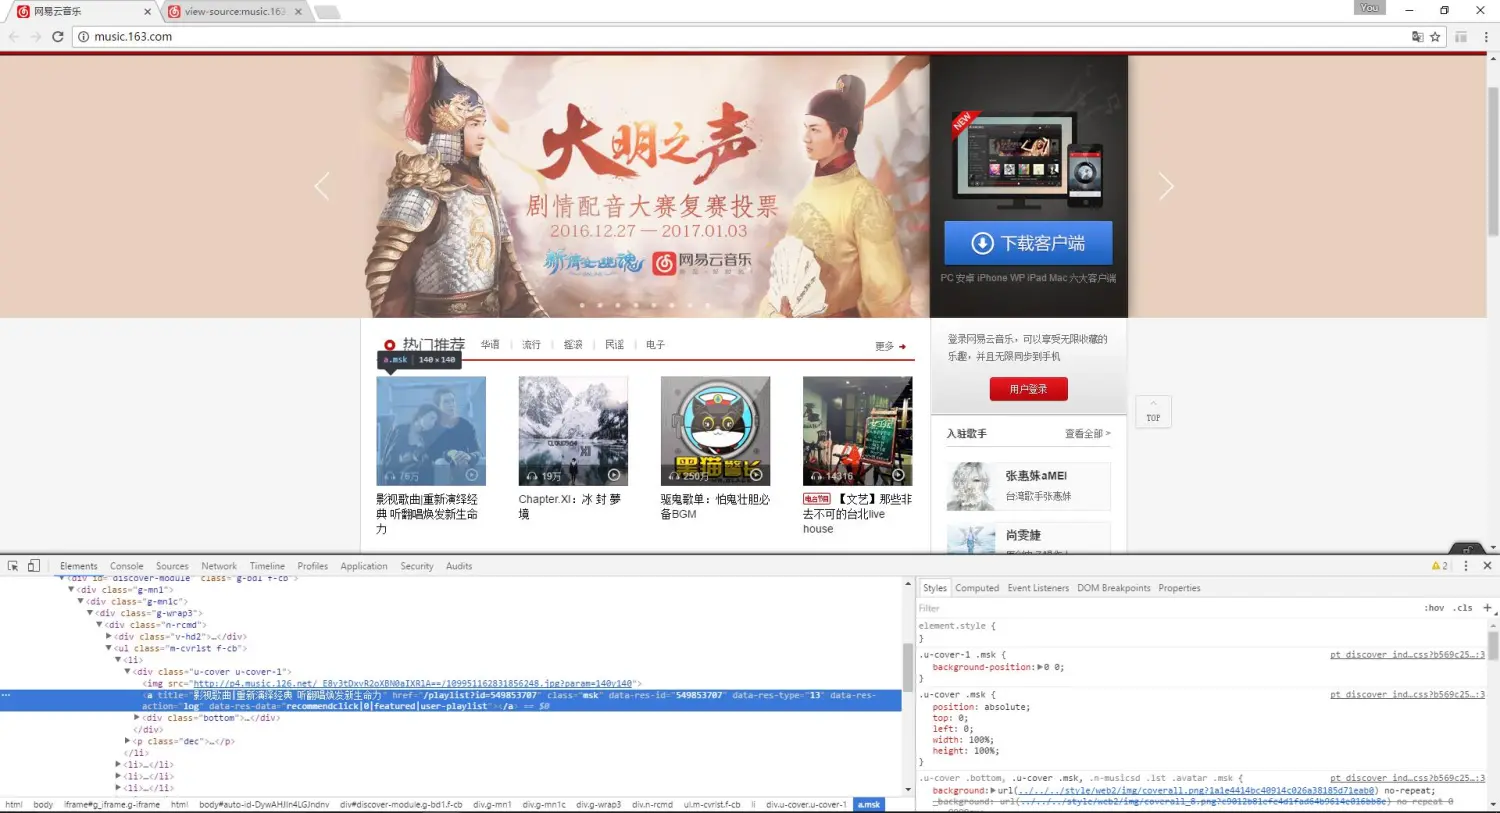Collapse the div class g-mn1 node
Viewport: 1500px width, 813px height.
tap(71, 590)
